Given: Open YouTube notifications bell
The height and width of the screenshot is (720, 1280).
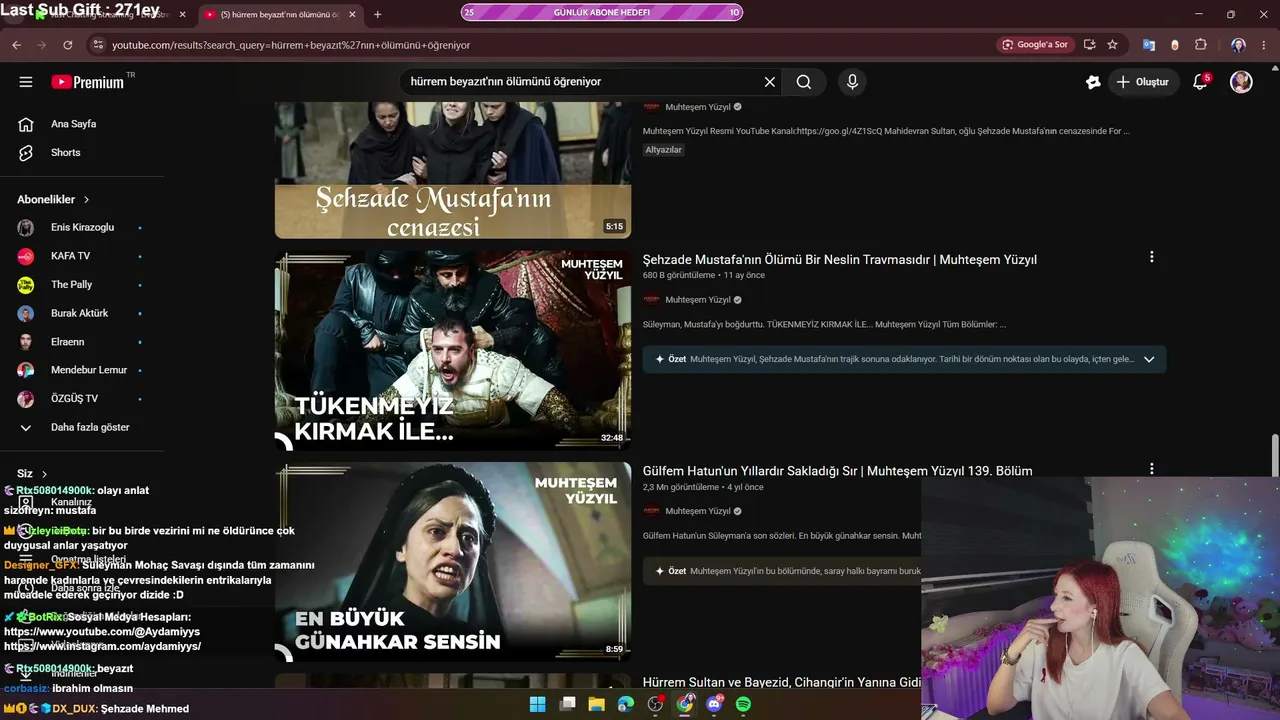Looking at the screenshot, I should click(1201, 82).
